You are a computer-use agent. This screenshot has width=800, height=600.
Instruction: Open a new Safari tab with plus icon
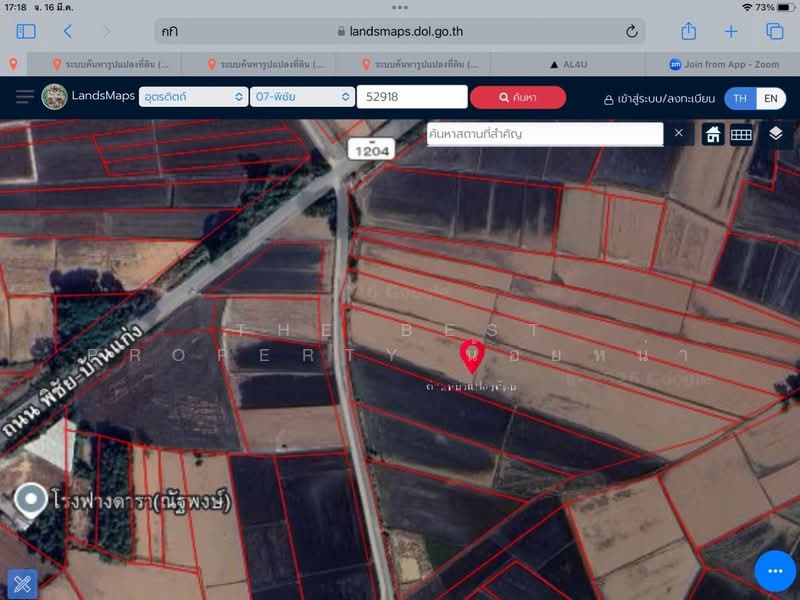coord(731,31)
